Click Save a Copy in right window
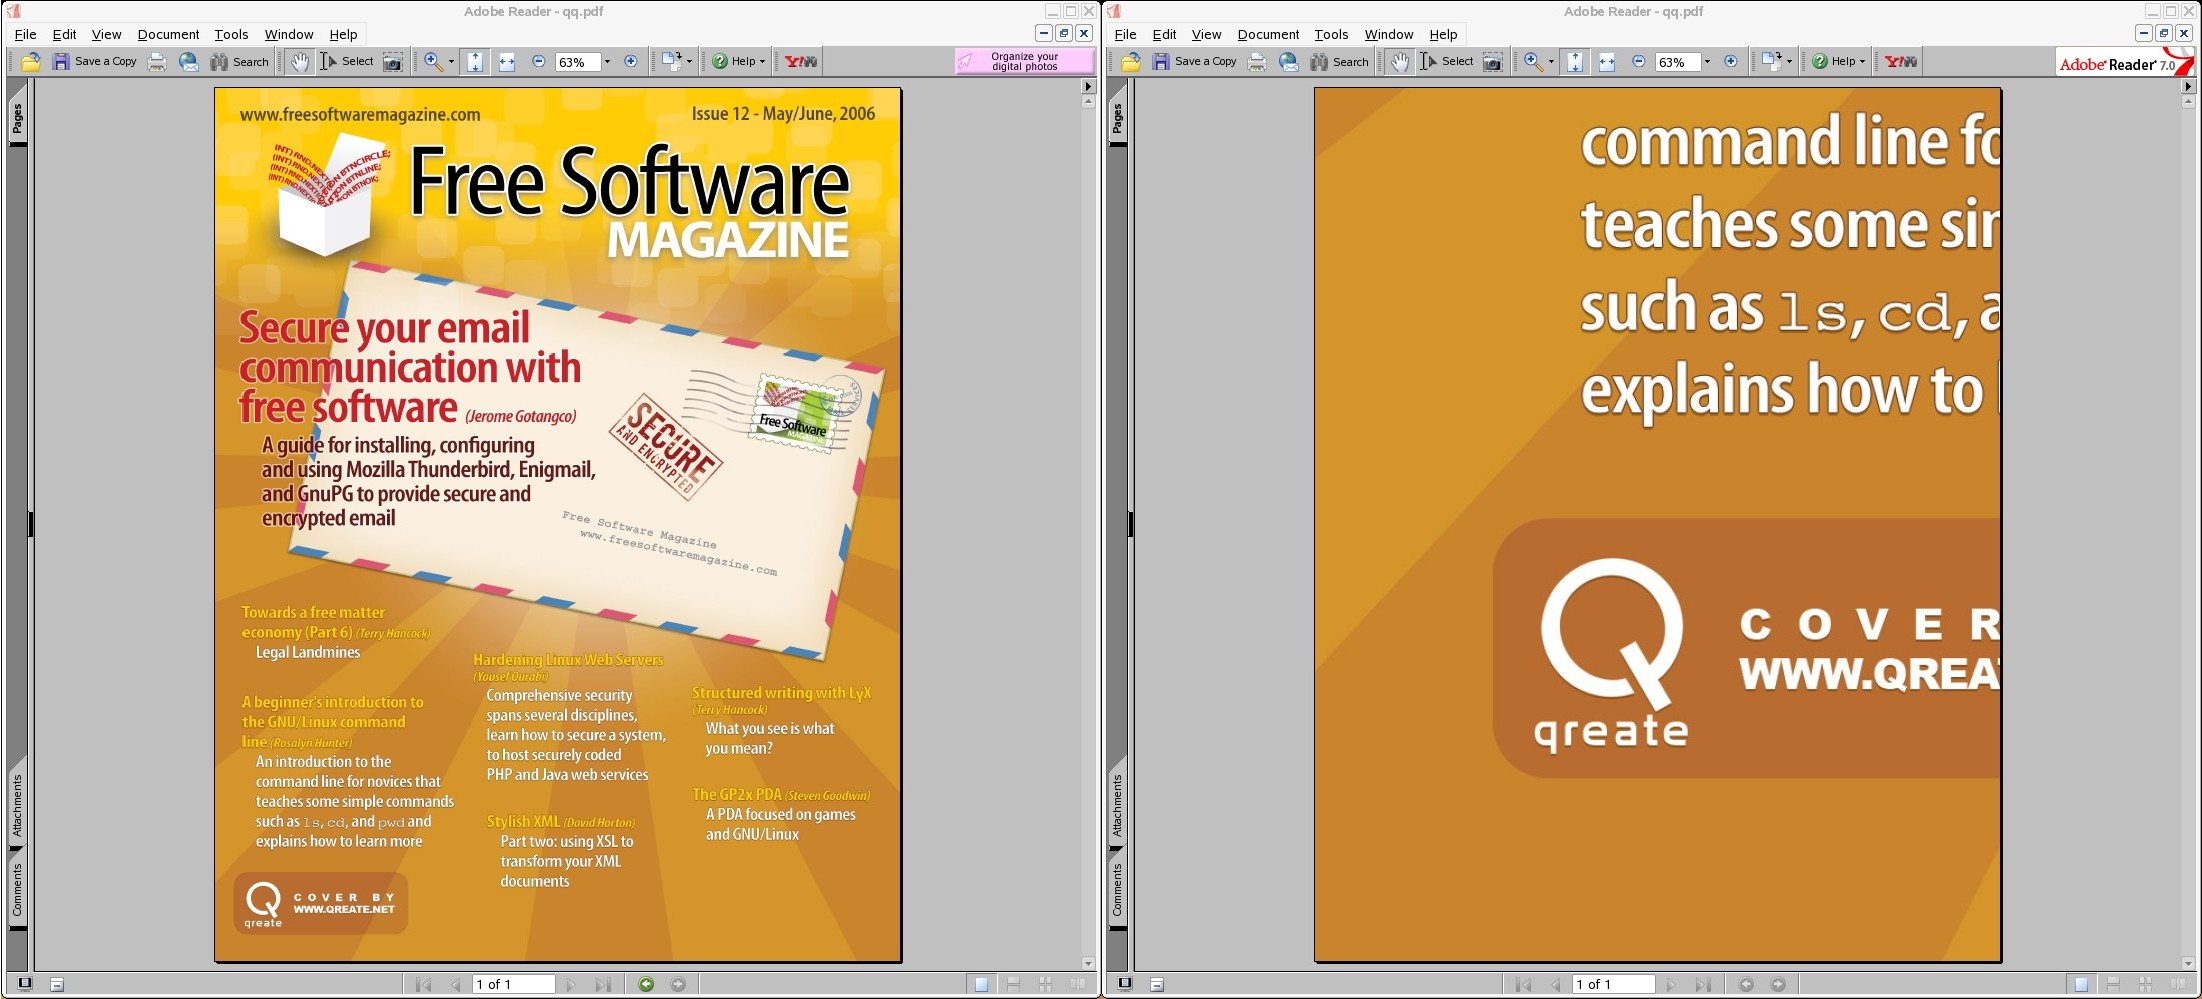2202x999 pixels. point(1195,62)
